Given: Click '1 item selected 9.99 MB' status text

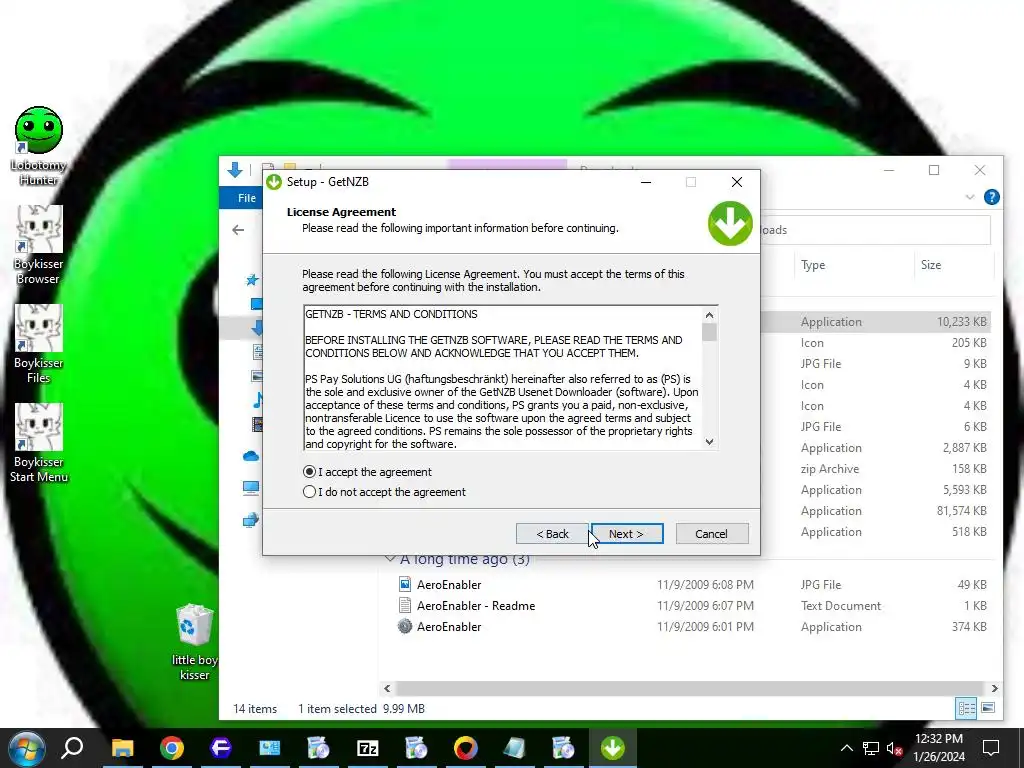Looking at the screenshot, I should pyautogui.click(x=361, y=709).
